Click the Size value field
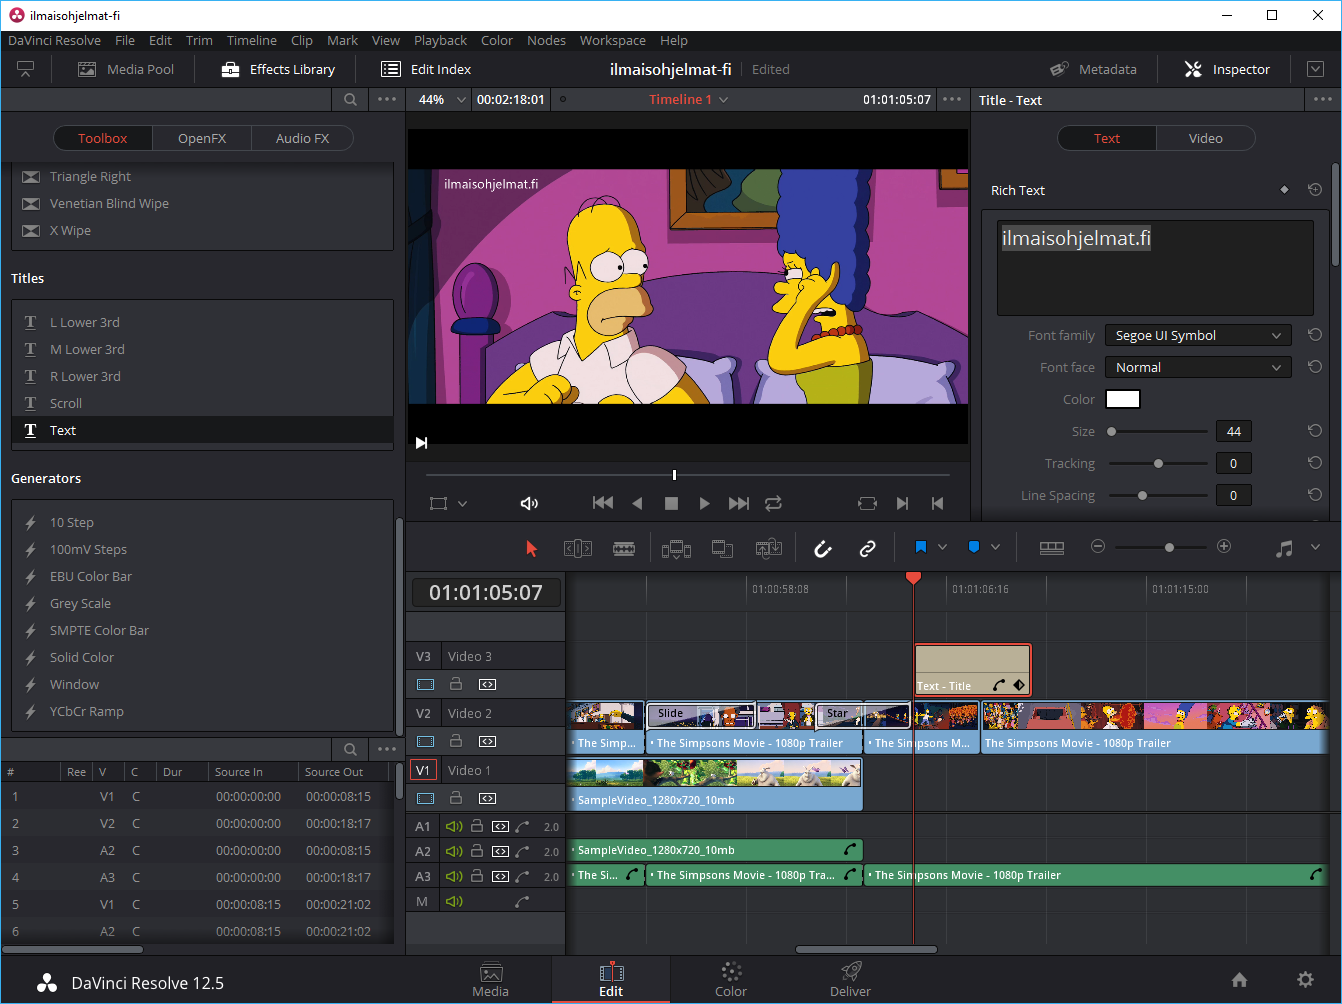 (1233, 431)
